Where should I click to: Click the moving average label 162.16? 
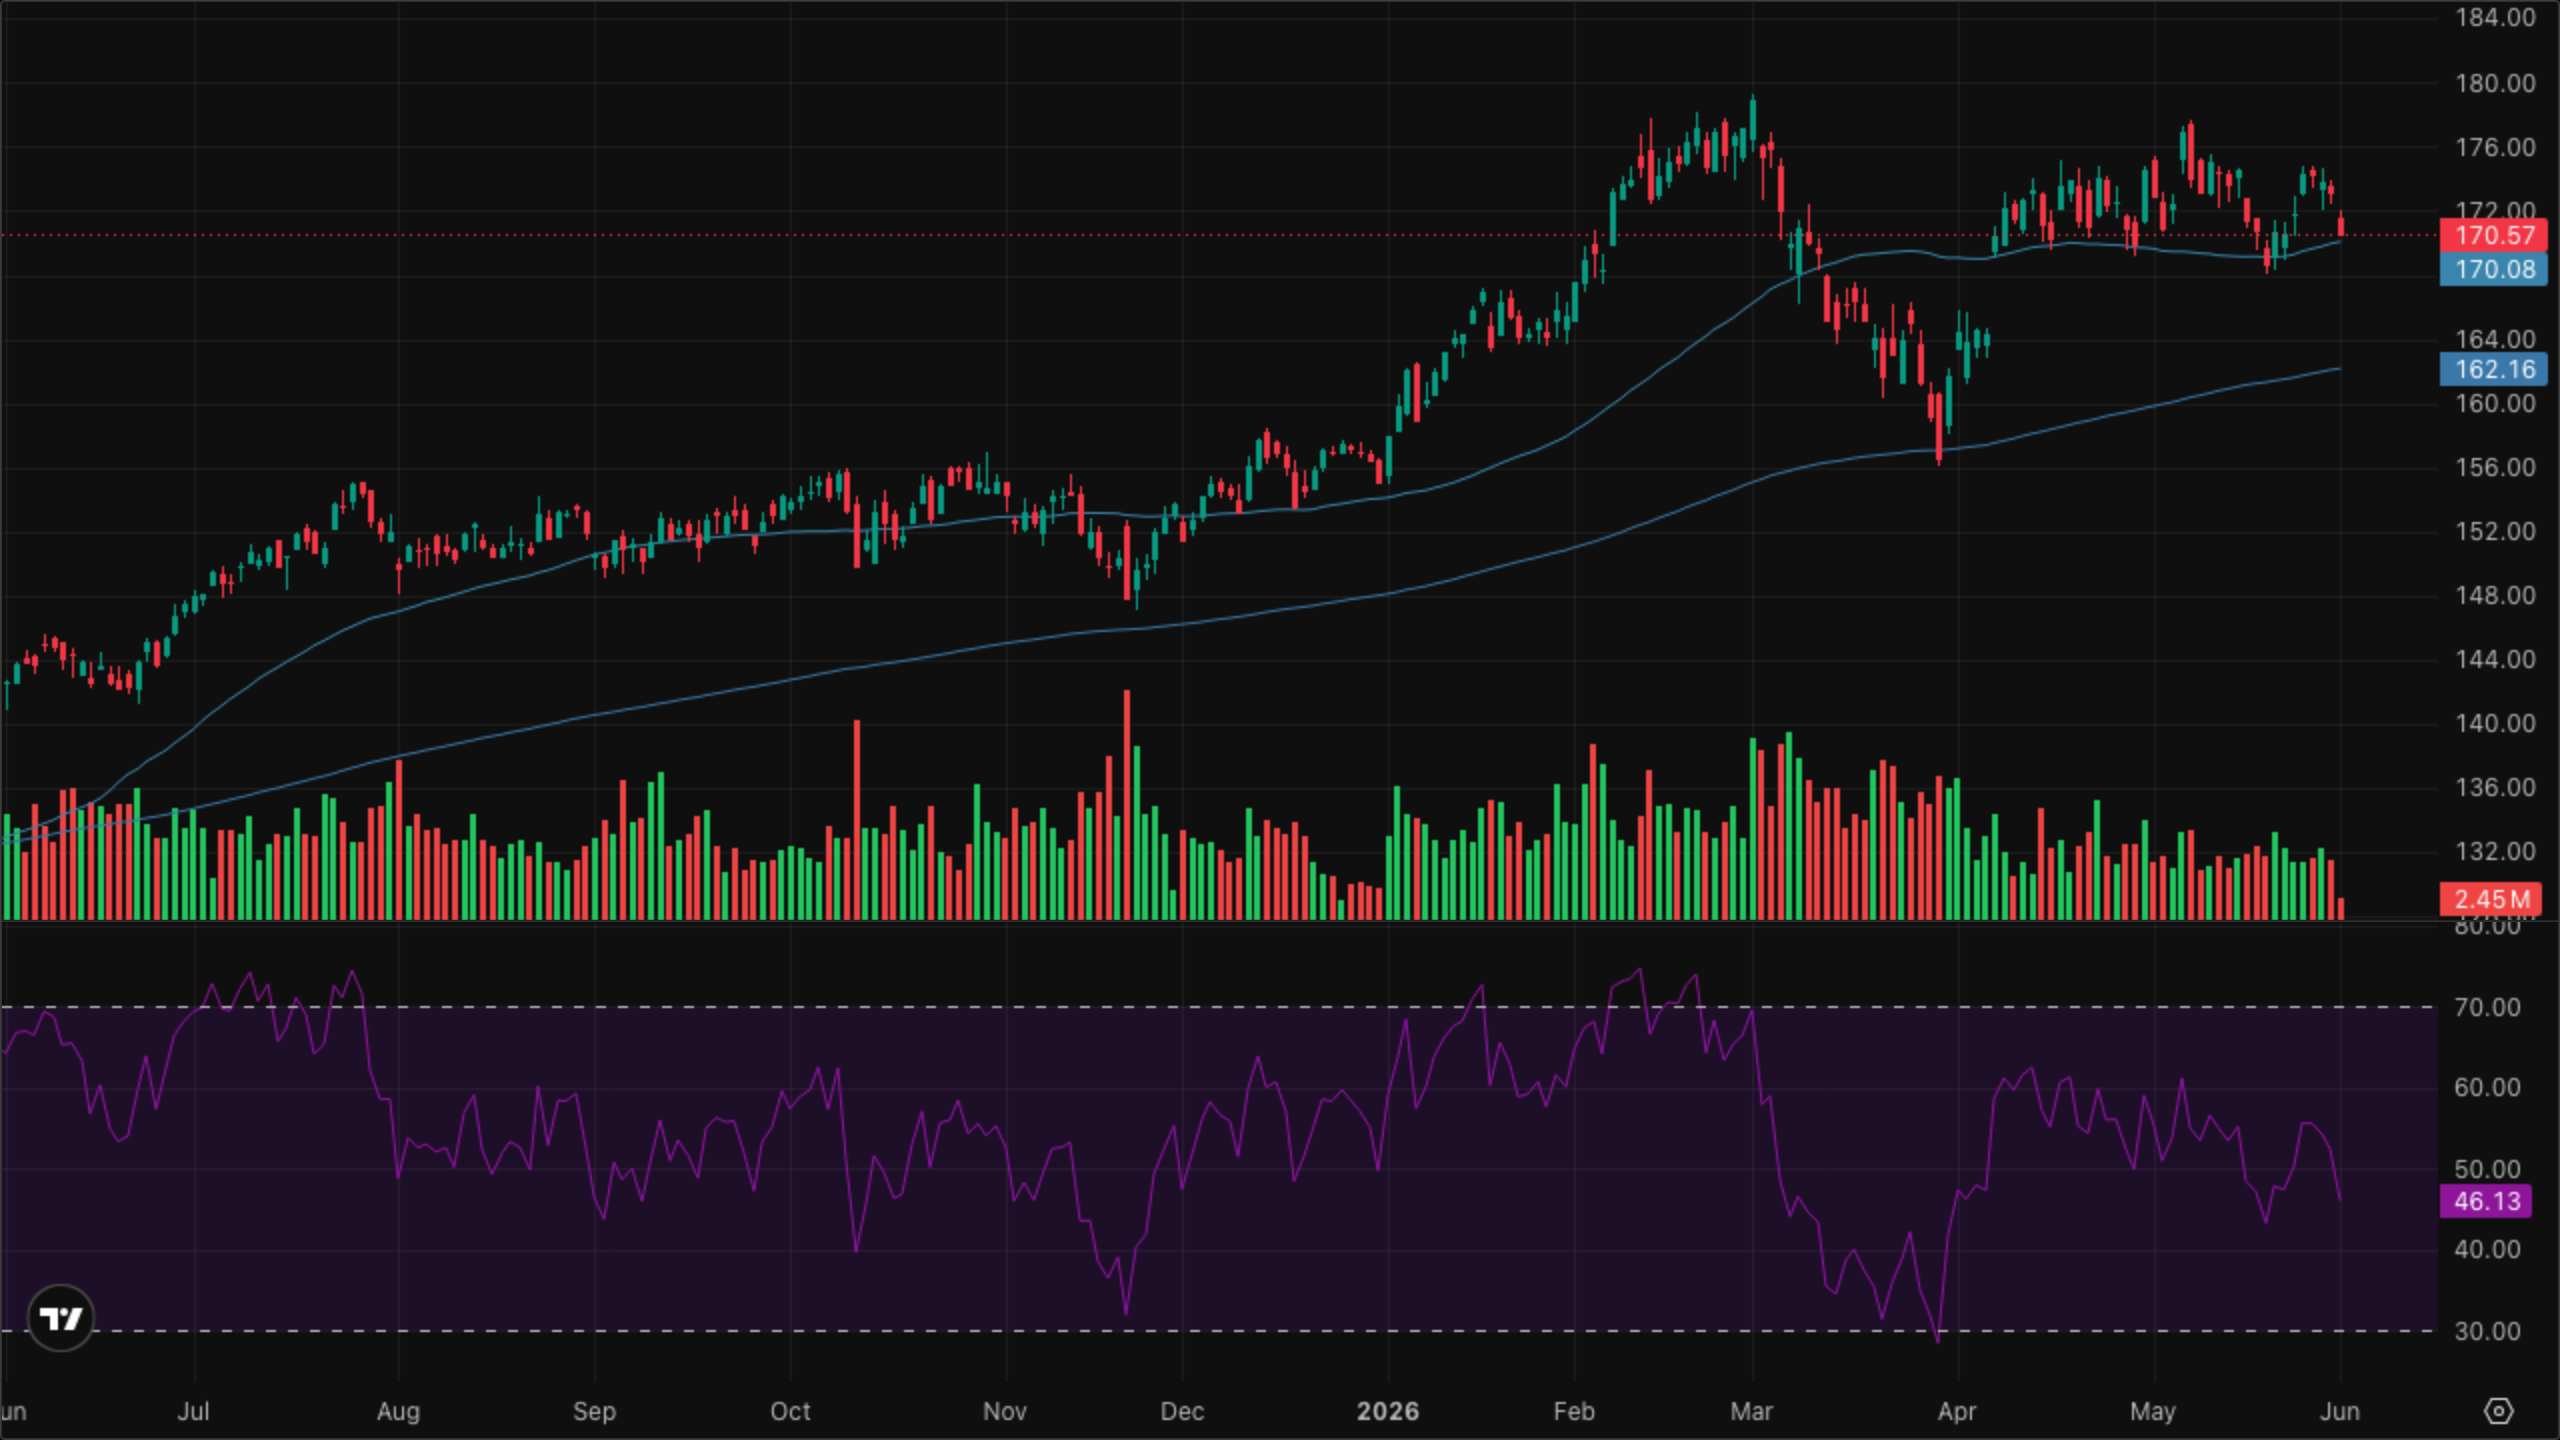[2494, 369]
